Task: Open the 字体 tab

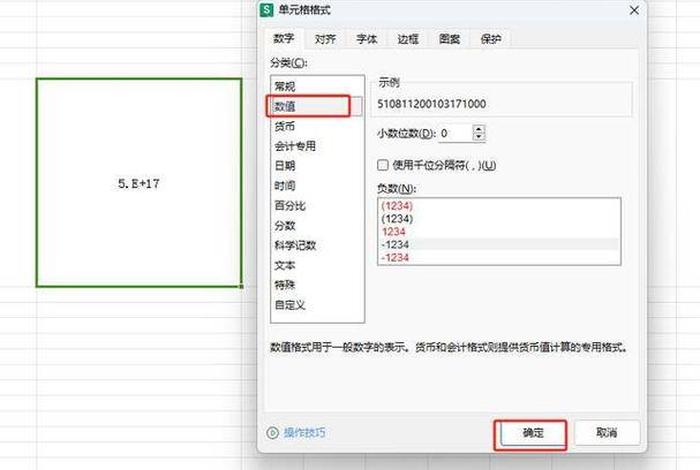Action: [367, 39]
